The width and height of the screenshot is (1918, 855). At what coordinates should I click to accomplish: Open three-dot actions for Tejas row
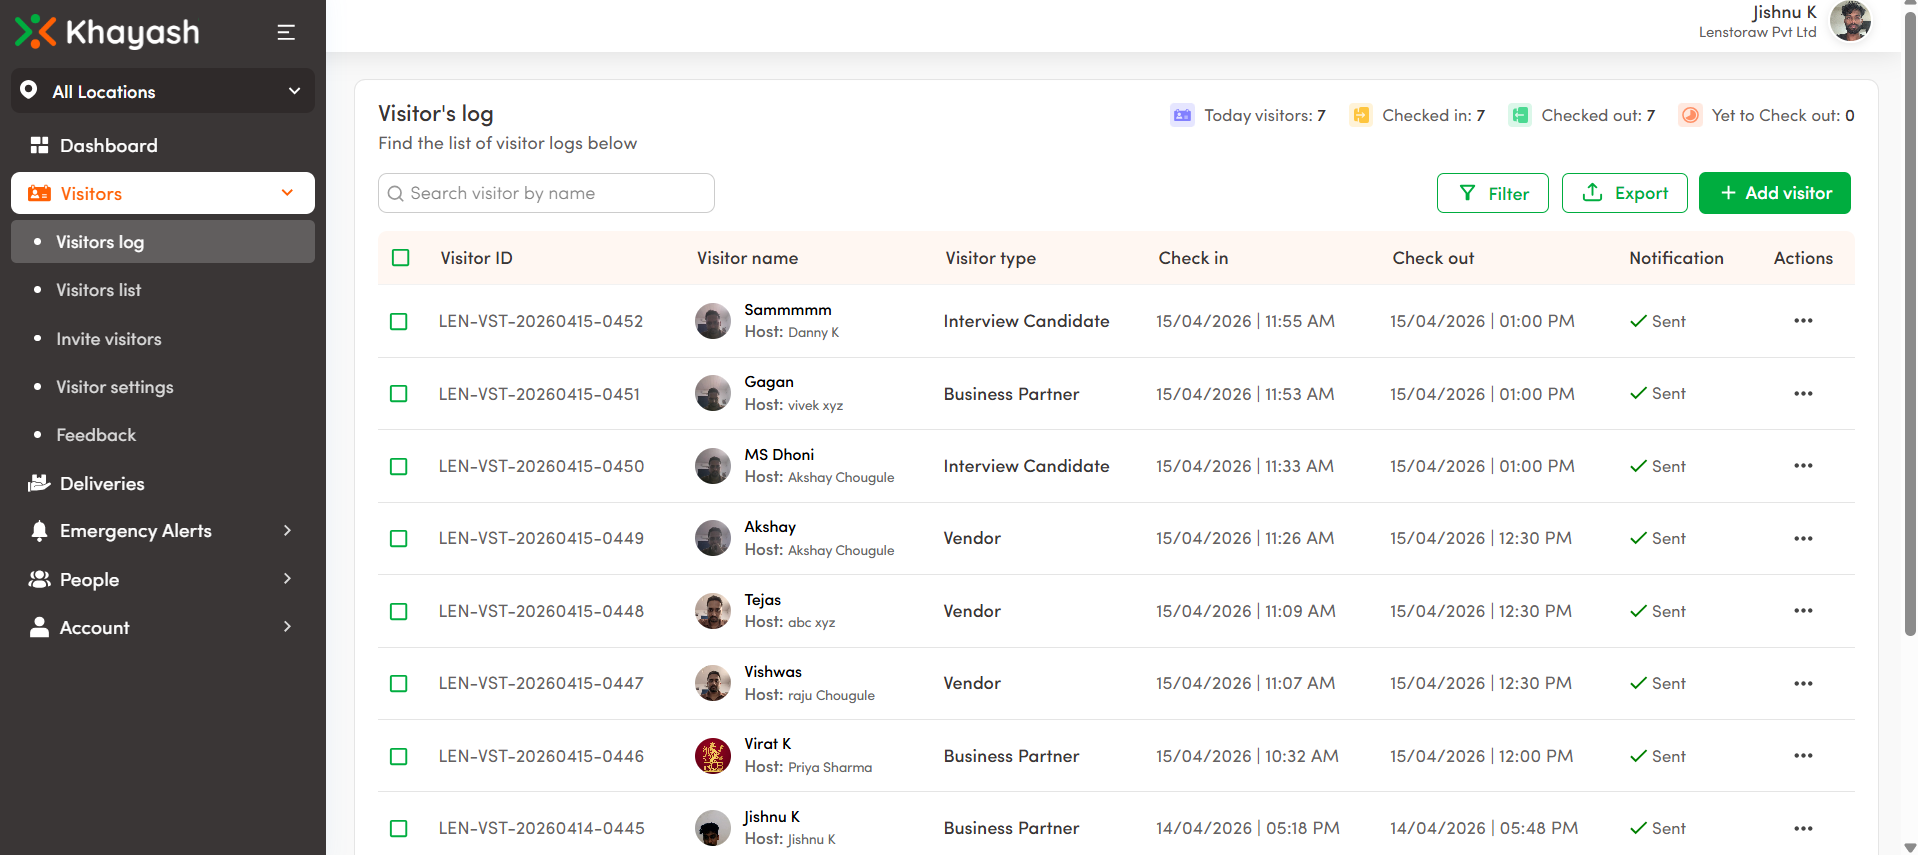coord(1802,611)
